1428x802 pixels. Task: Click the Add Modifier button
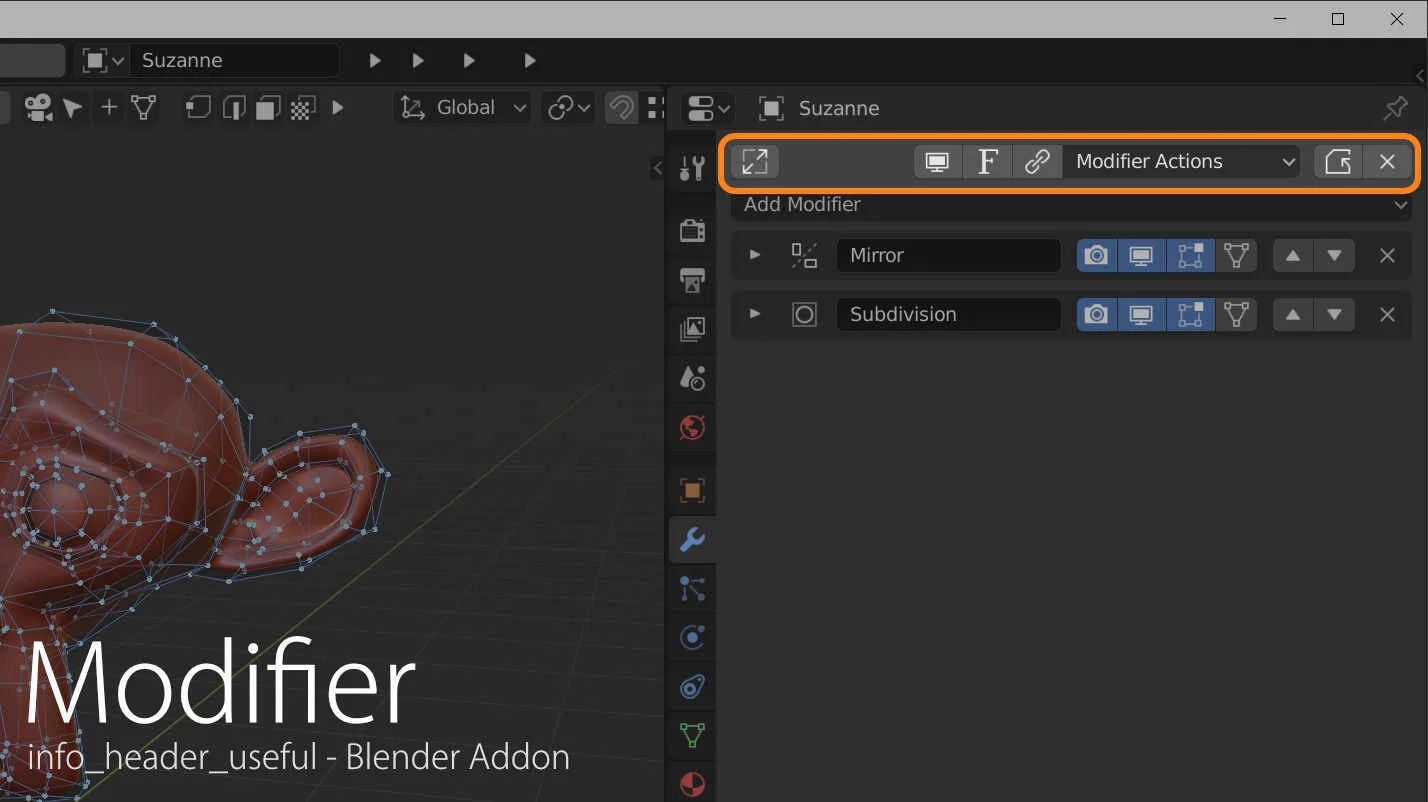pyautogui.click(x=1070, y=204)
